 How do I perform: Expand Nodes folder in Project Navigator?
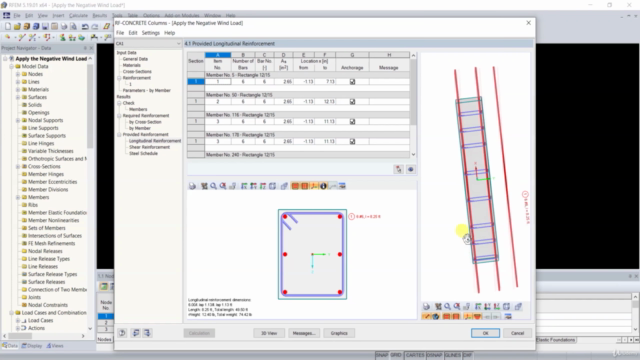18,74
